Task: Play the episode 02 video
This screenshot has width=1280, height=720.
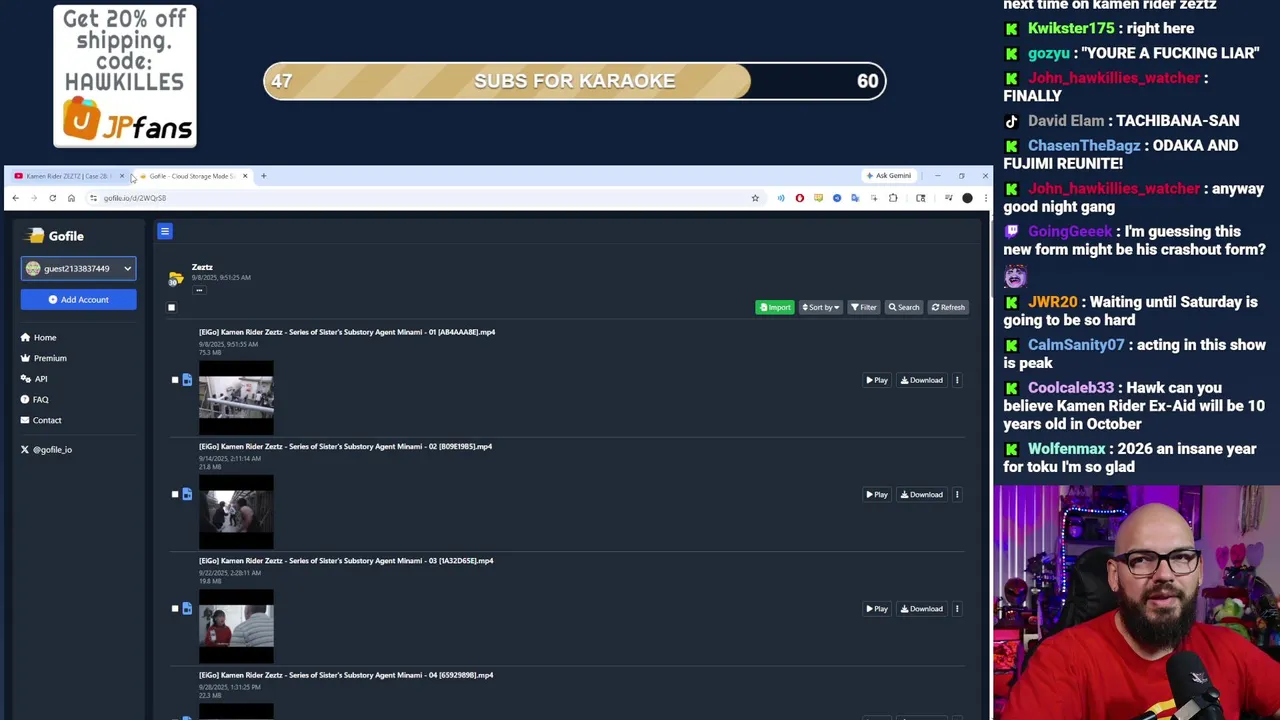Action: (877, 494)
